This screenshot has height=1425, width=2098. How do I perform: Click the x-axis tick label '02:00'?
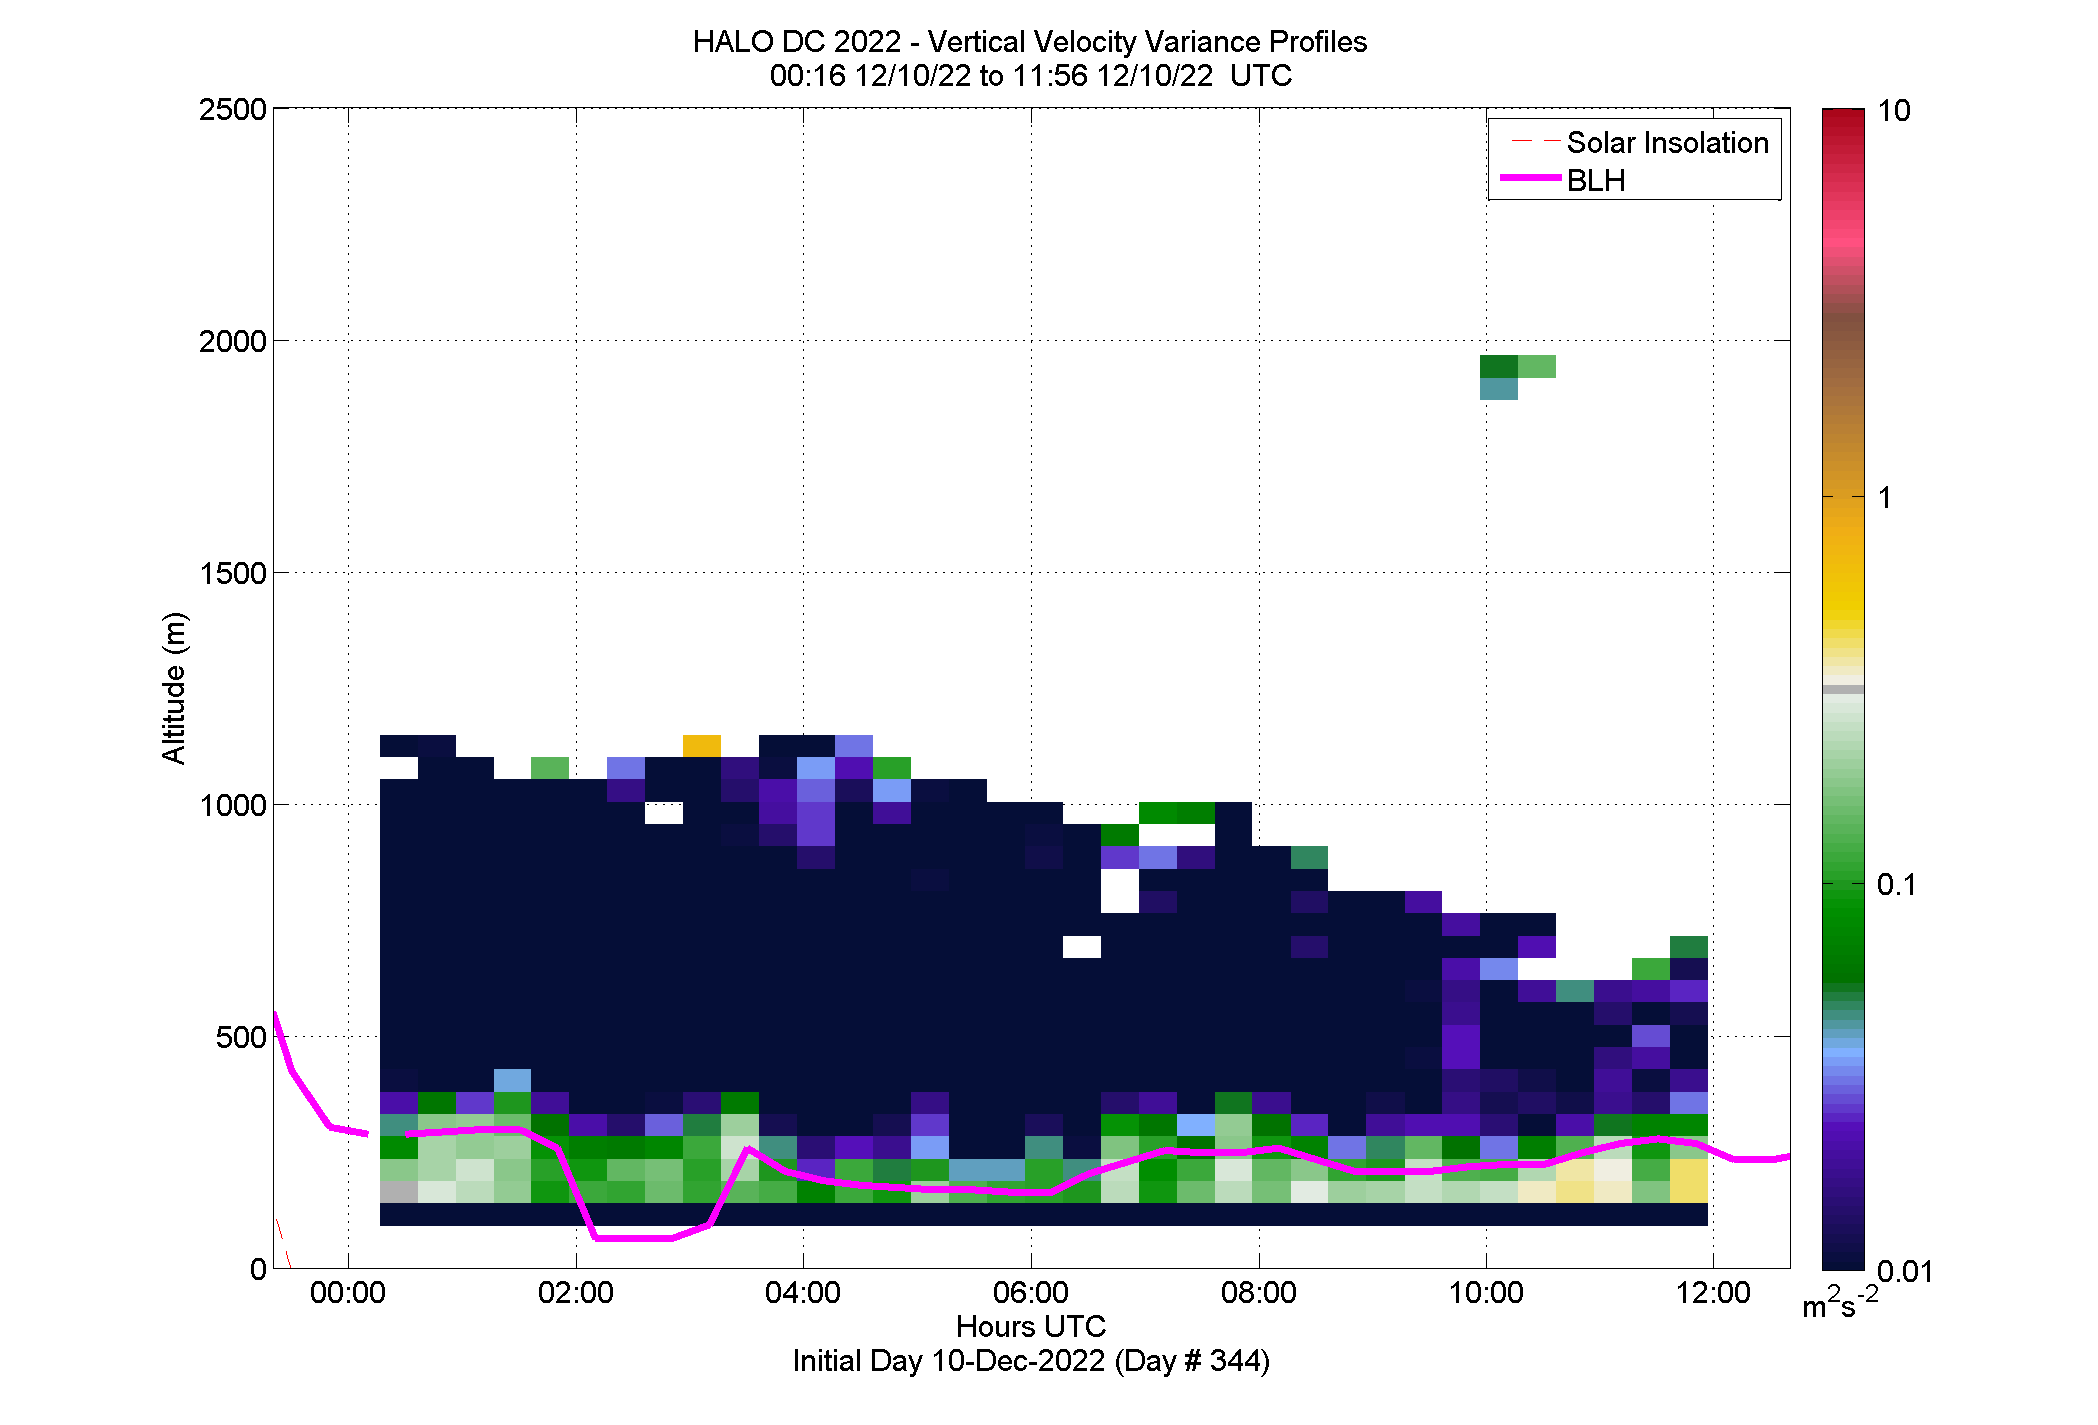[575, 1293]
